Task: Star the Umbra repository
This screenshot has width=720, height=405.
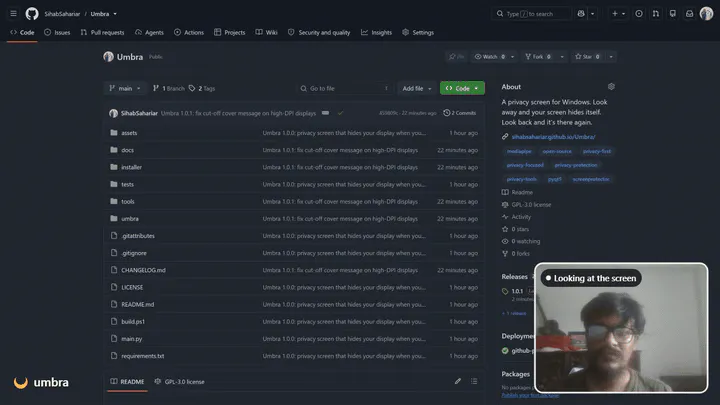Action: [587, 56]
